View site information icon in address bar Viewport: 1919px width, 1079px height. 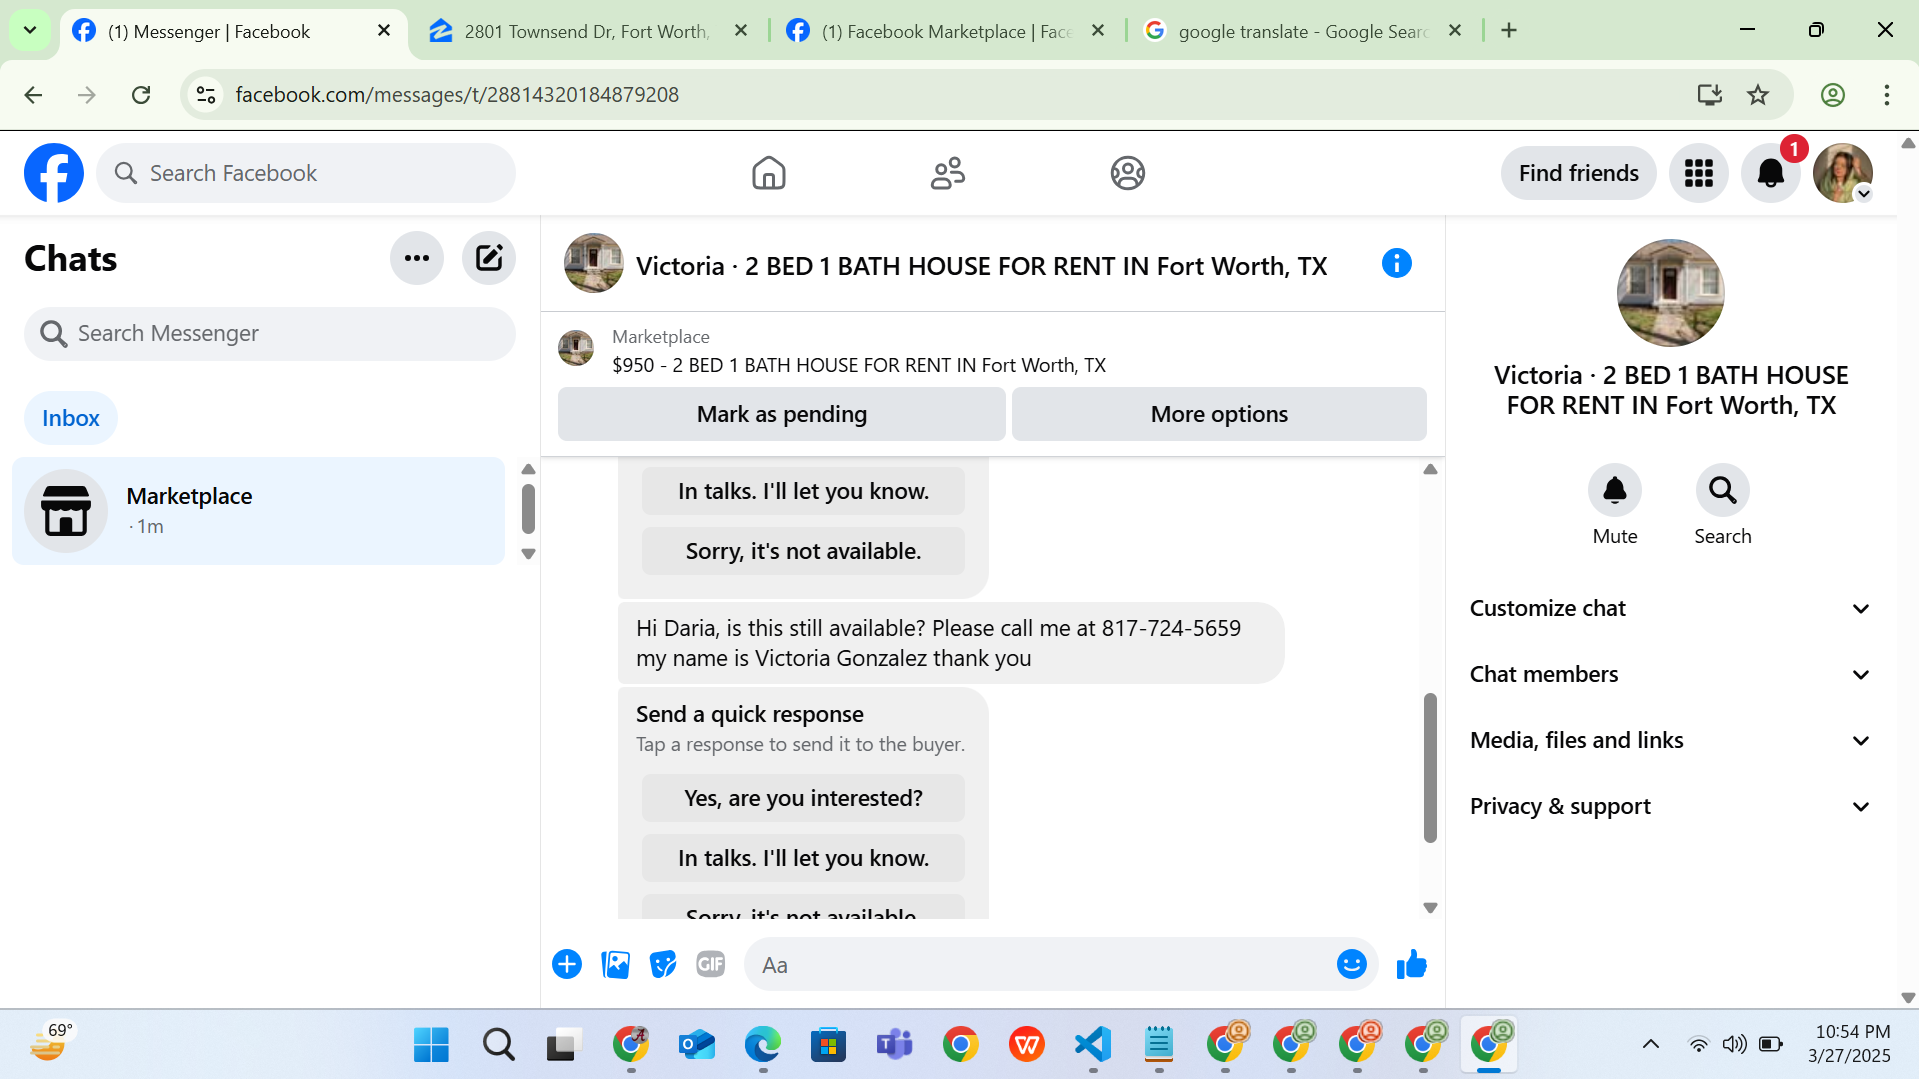[x=206, y=95]
